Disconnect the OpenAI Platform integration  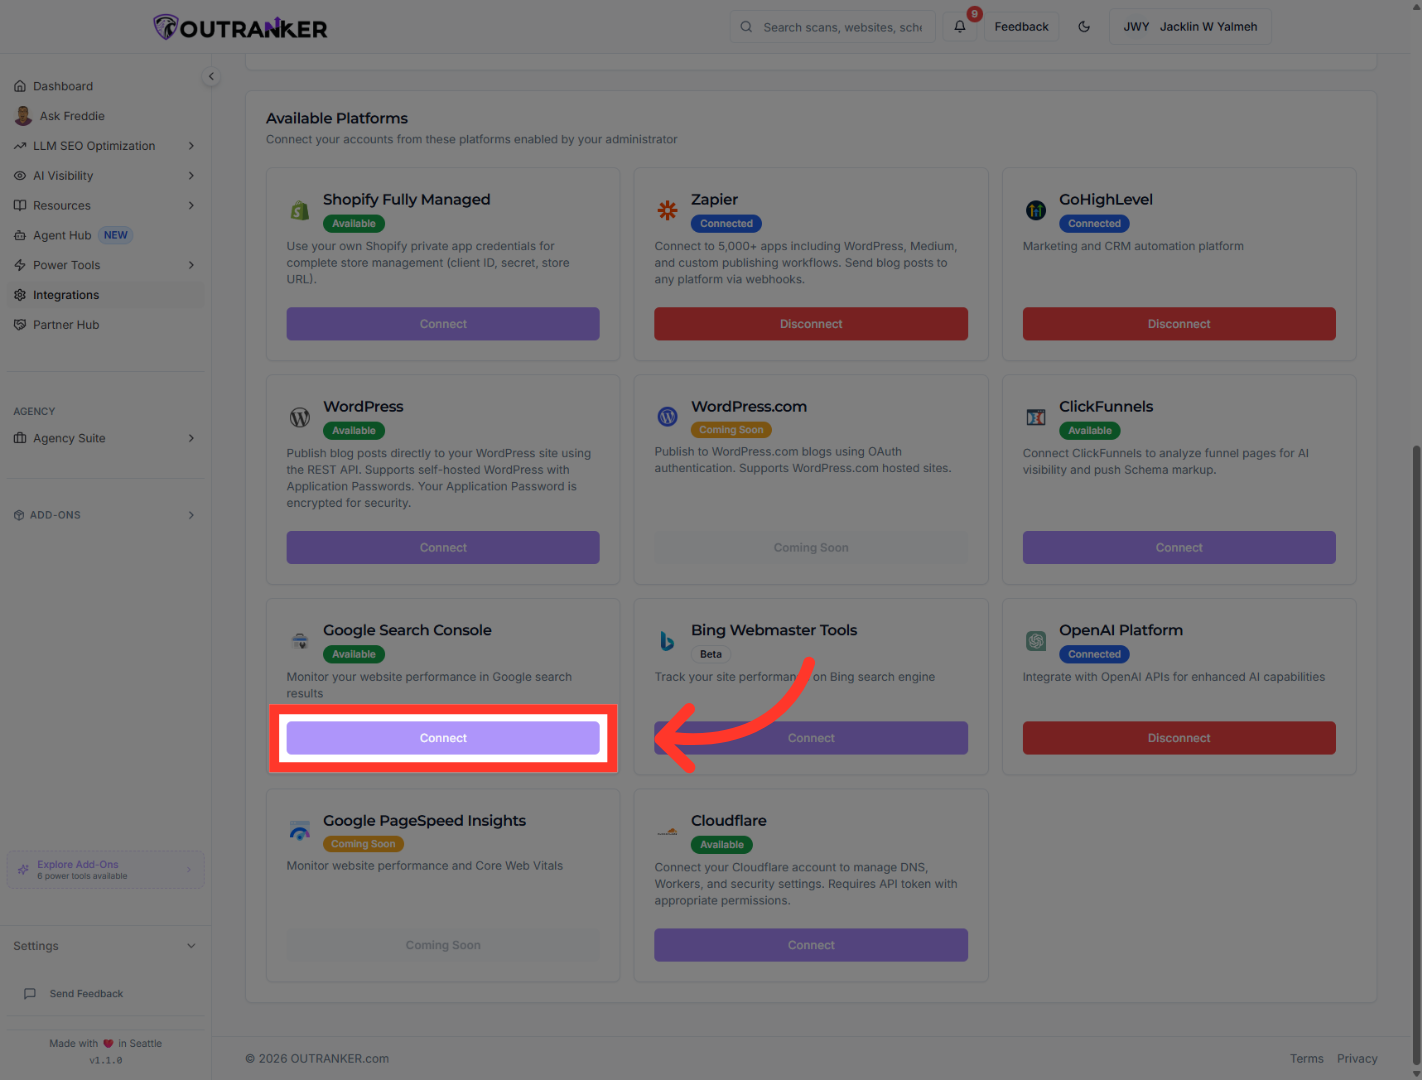1179,738
